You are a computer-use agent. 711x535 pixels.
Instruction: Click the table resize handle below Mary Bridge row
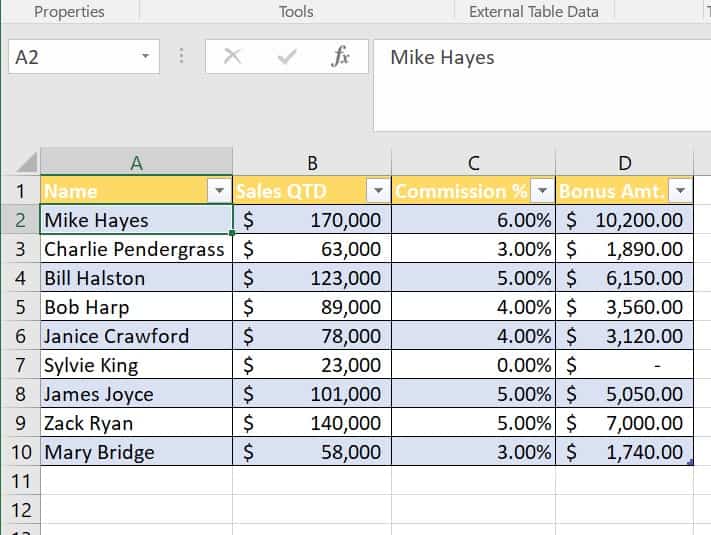click(689, 462)
